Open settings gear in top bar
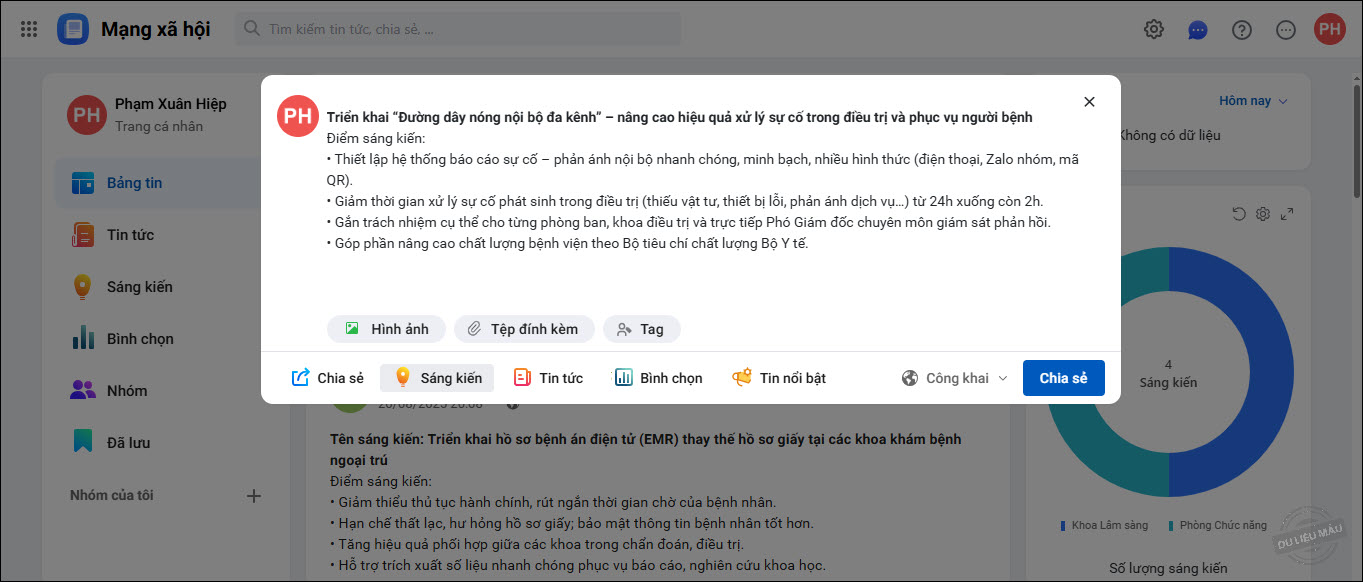Viewport: 1363px width, 582px height. click(x=1154, y=29)
